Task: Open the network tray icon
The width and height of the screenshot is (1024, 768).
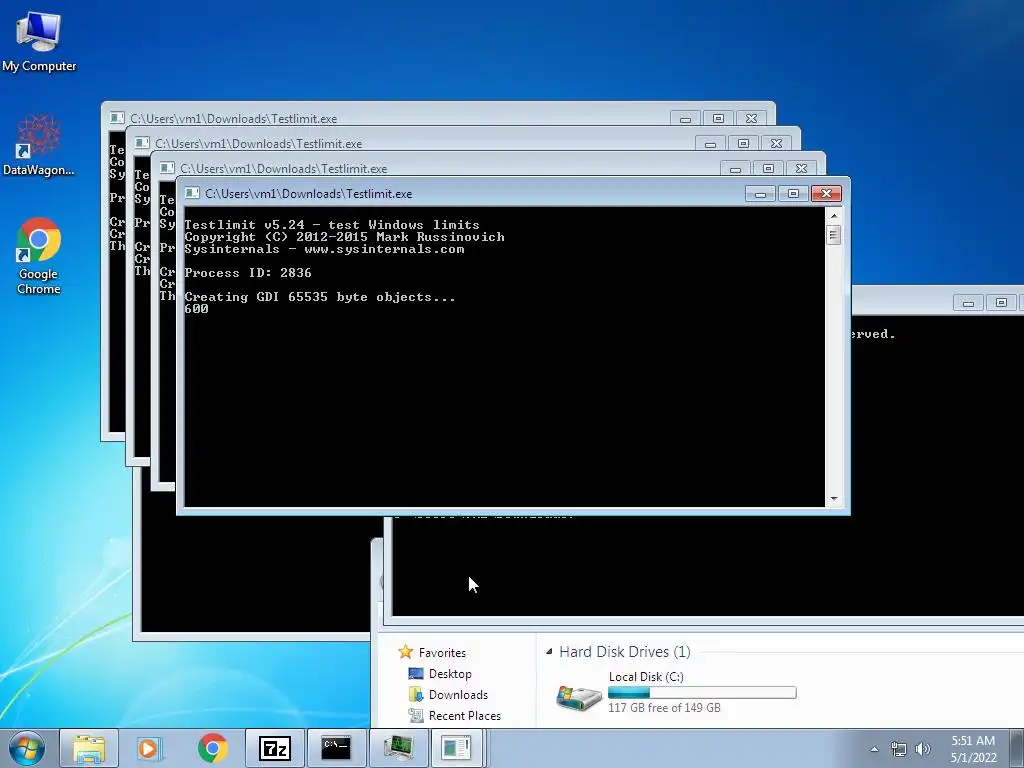Action: click(x=899, y=749)
